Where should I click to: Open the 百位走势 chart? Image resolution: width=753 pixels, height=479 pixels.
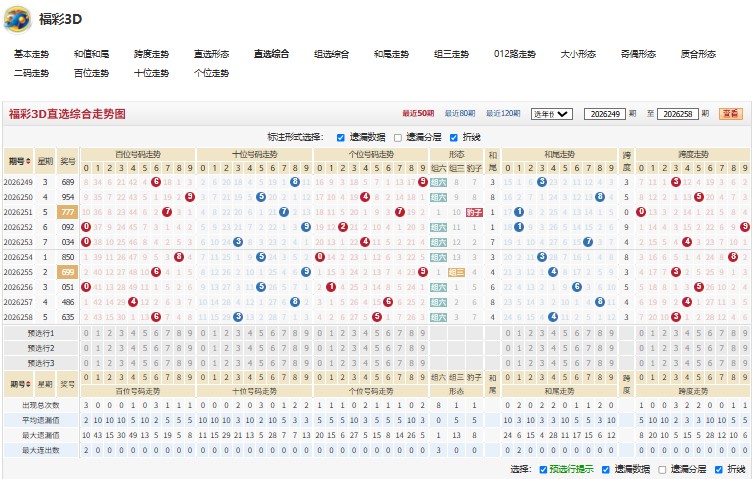point(91,73)
